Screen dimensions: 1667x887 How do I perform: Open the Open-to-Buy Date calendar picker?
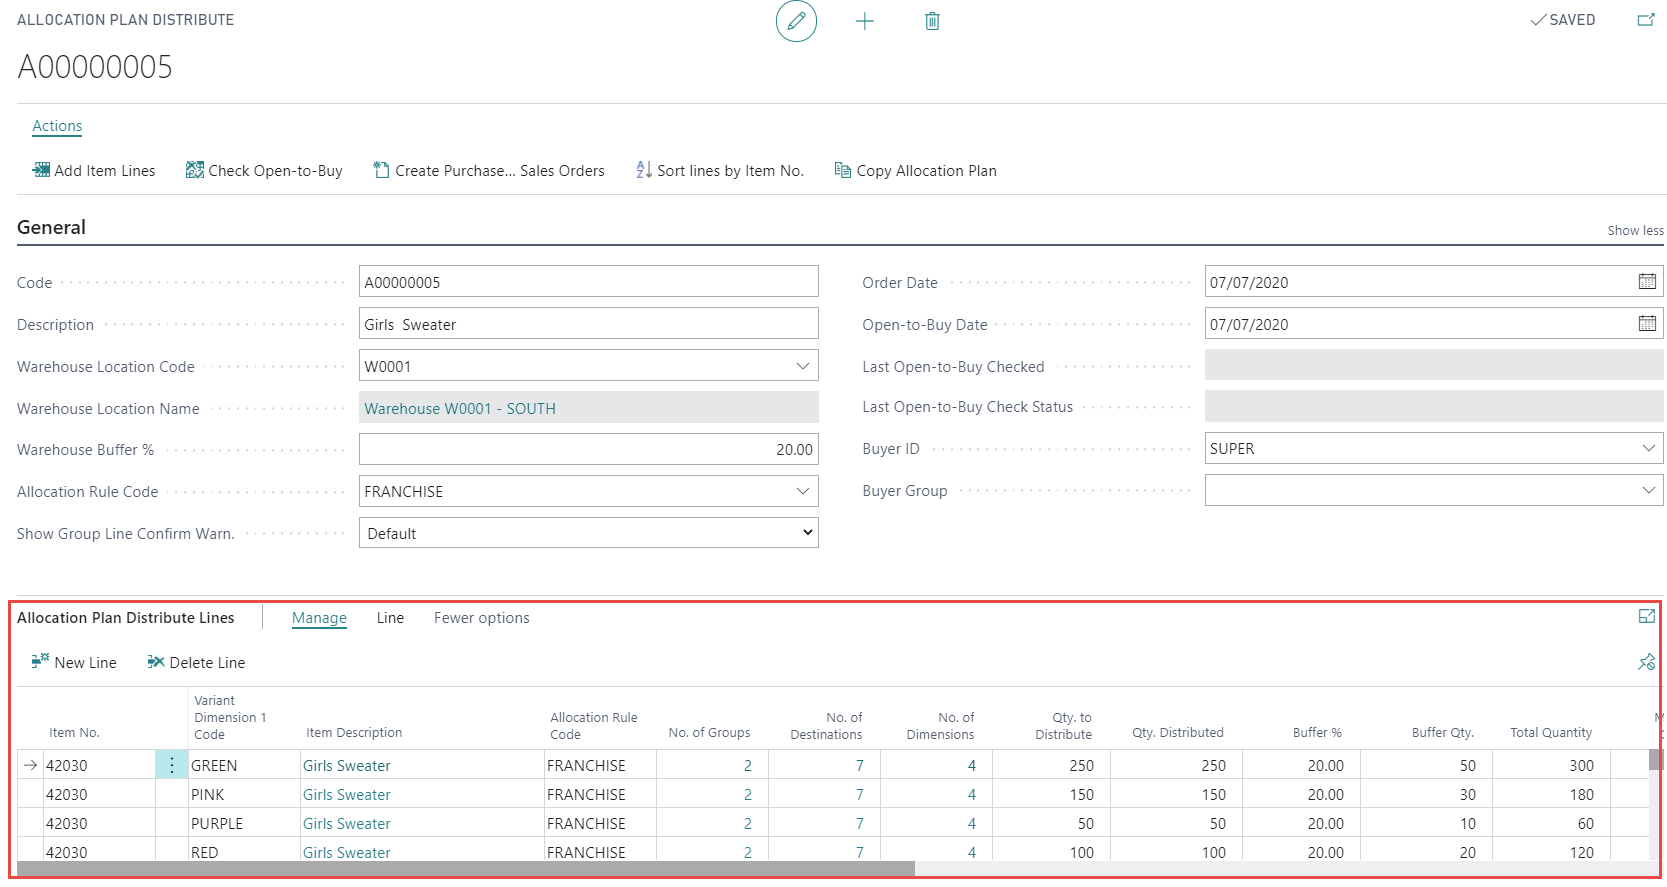1647,324
